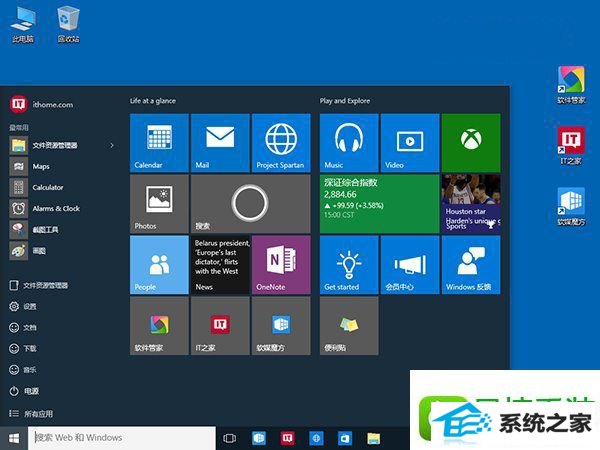Open 文件资源管理器 shortcut in the lower list
This screenshot has width=600, height=450.
click(x=39, y=285)
